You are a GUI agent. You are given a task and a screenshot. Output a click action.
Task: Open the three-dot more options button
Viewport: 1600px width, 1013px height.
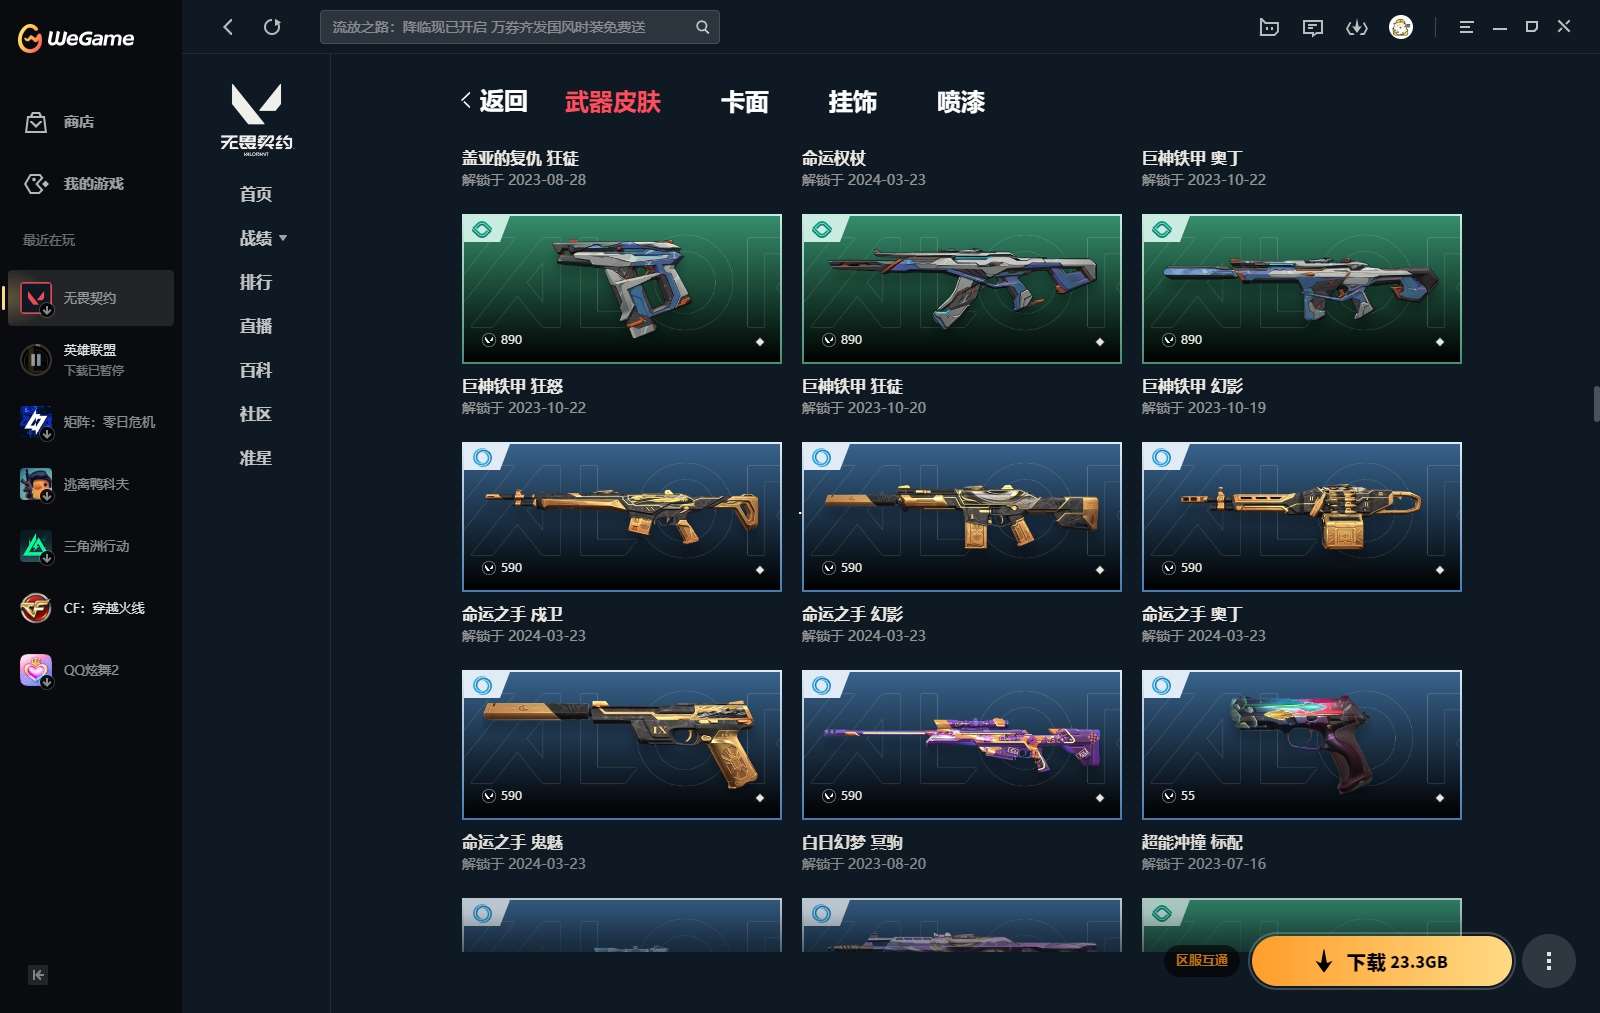tap(1549, 961)
